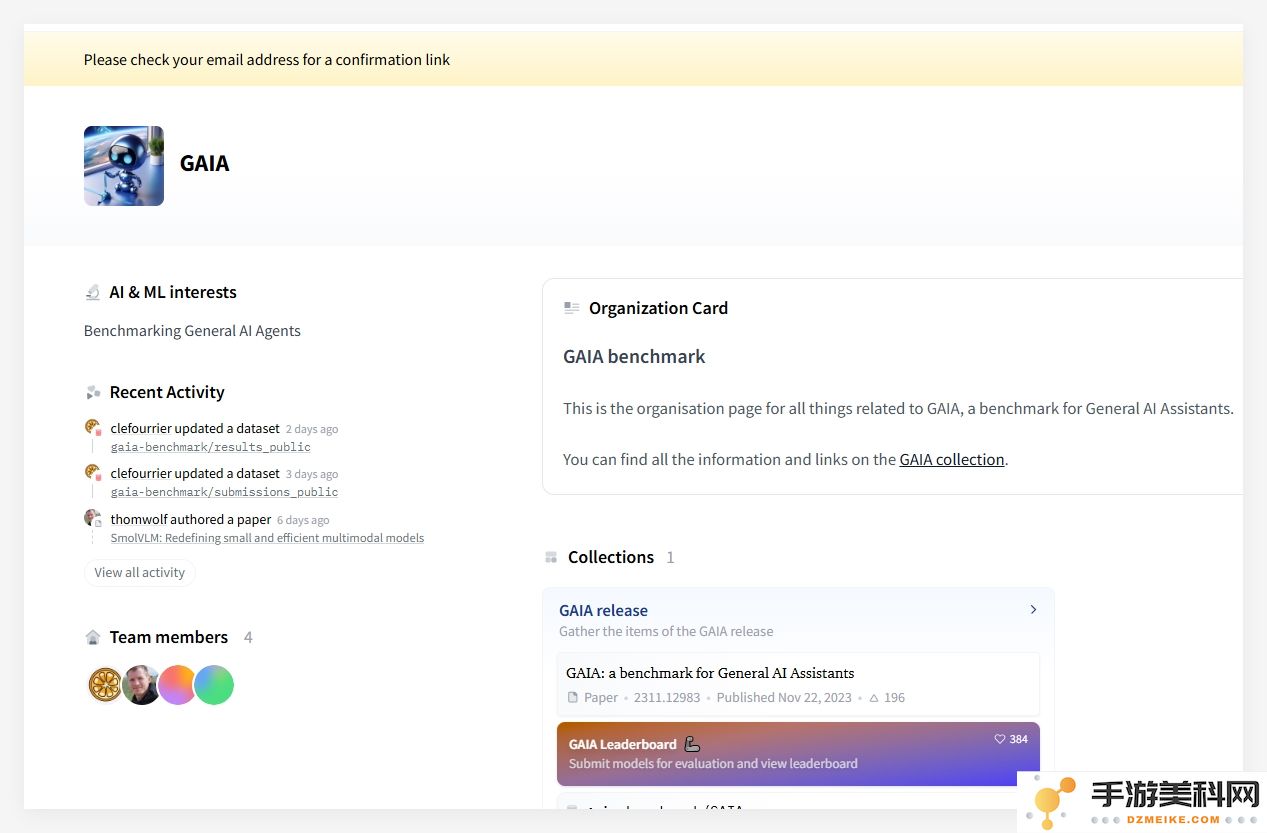Click the Paper document icon
Screen dimensions: 1267x833
573,698
